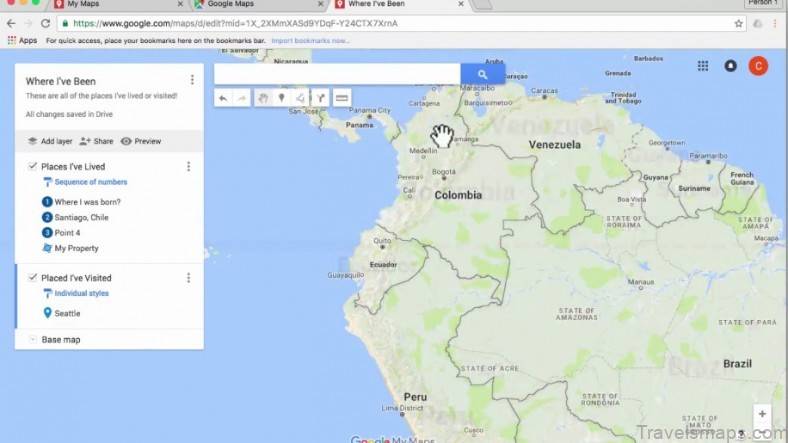Click the Add directions tool
Viewport: 788px width, 443px height.
[x=320, y=98]
